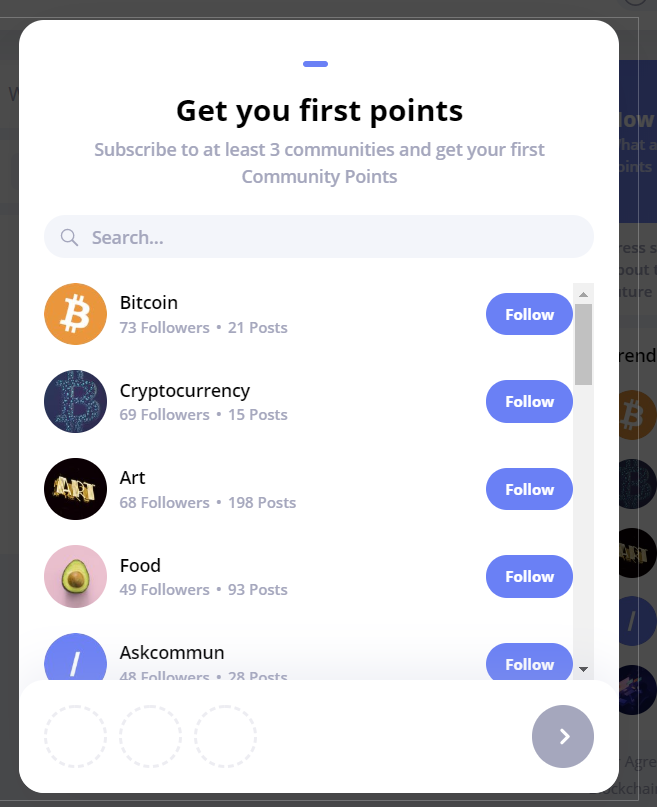Click the next arrow round button
657x807 pixels.
[x=563, y=736]
